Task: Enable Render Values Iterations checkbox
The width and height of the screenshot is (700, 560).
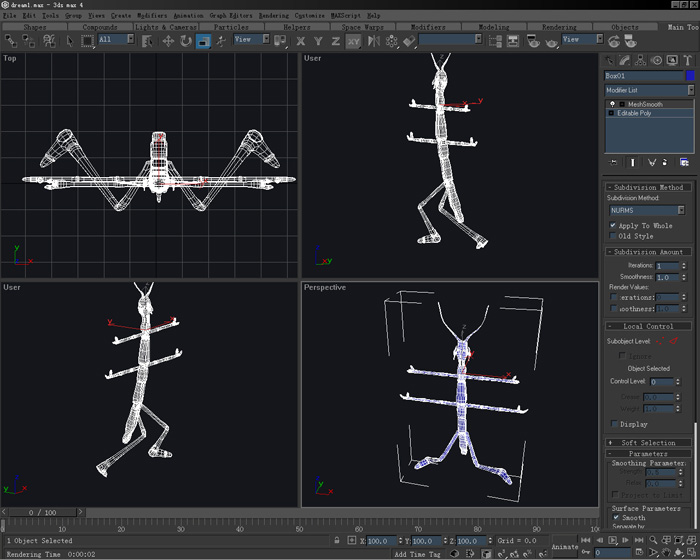Action: (x=614, y=297)
